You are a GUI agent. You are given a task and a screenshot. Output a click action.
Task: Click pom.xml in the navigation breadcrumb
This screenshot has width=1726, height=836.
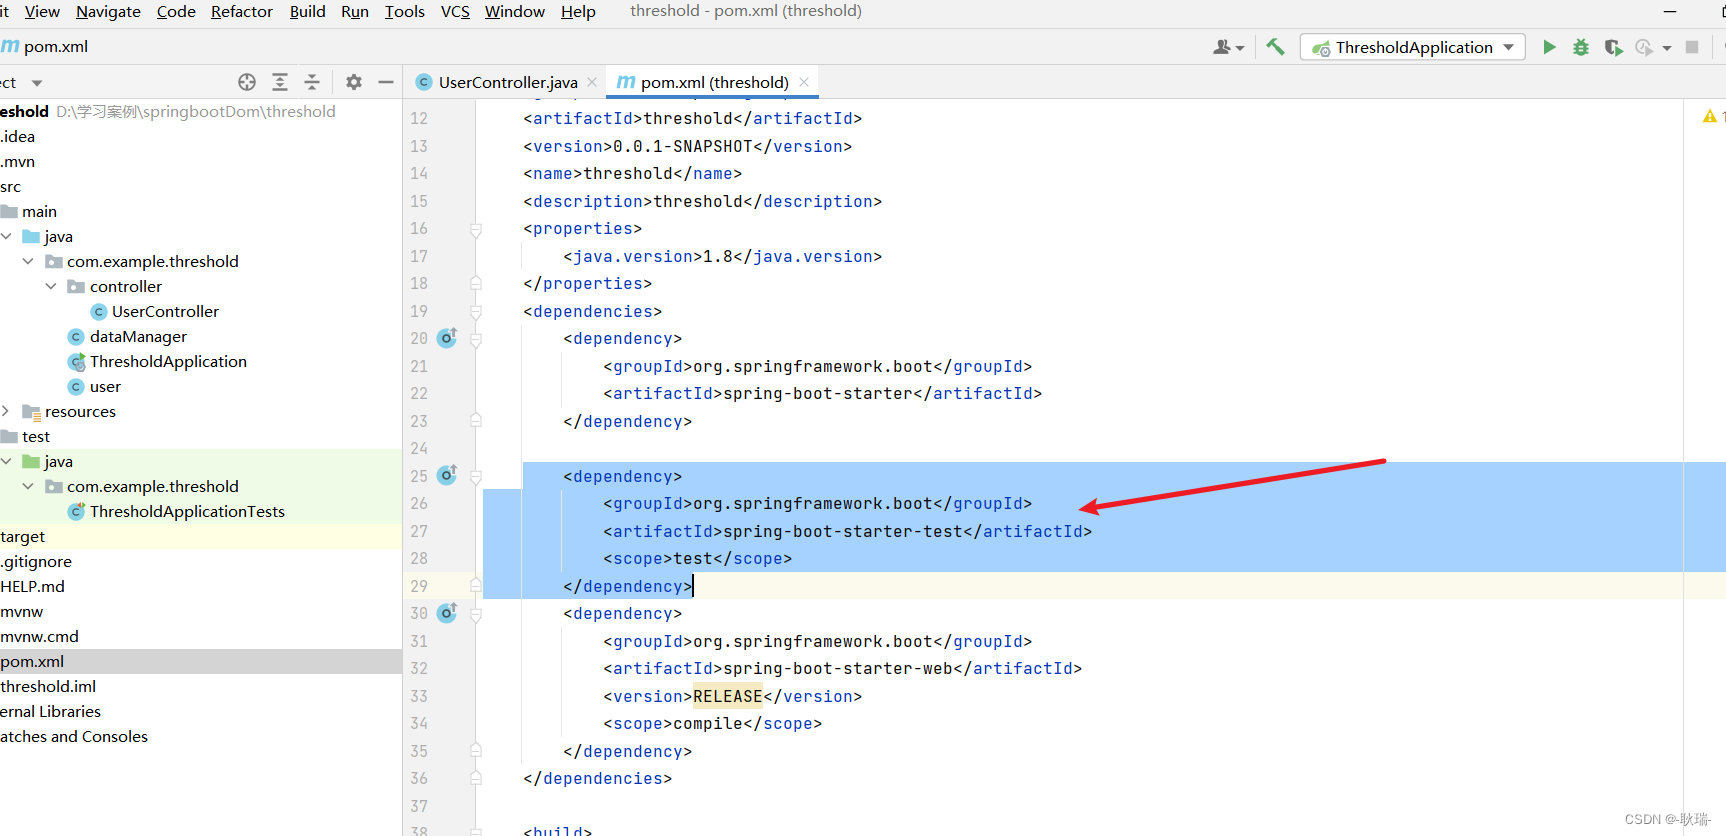tap(56, 46)
